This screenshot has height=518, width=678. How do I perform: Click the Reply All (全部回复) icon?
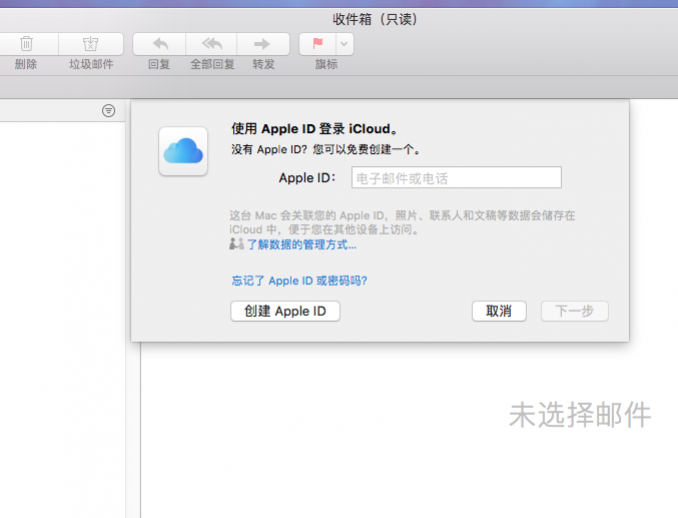click(212, 44)
